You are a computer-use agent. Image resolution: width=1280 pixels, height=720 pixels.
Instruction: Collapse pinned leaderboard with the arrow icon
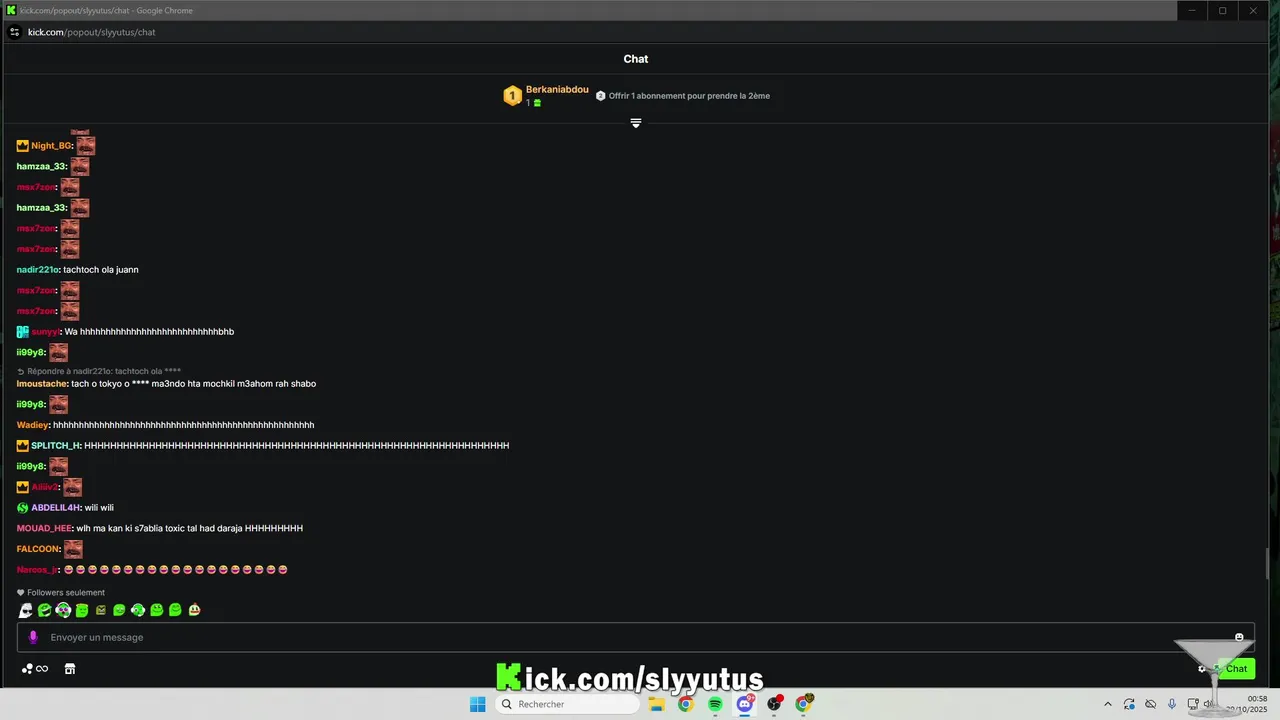tap(635, 123)
